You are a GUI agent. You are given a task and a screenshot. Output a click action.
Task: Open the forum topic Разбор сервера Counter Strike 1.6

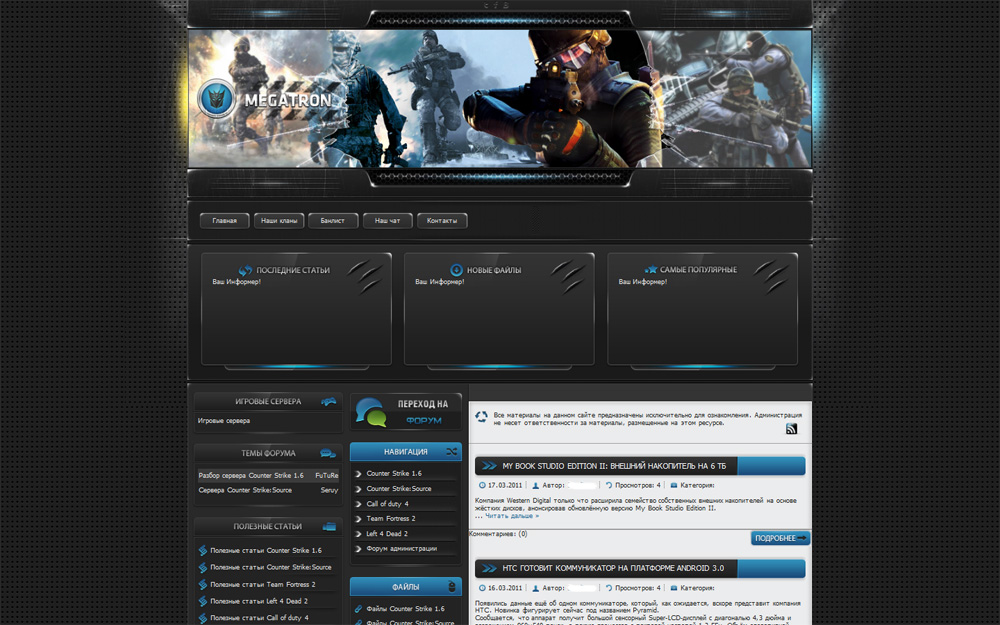coord(251,476)
